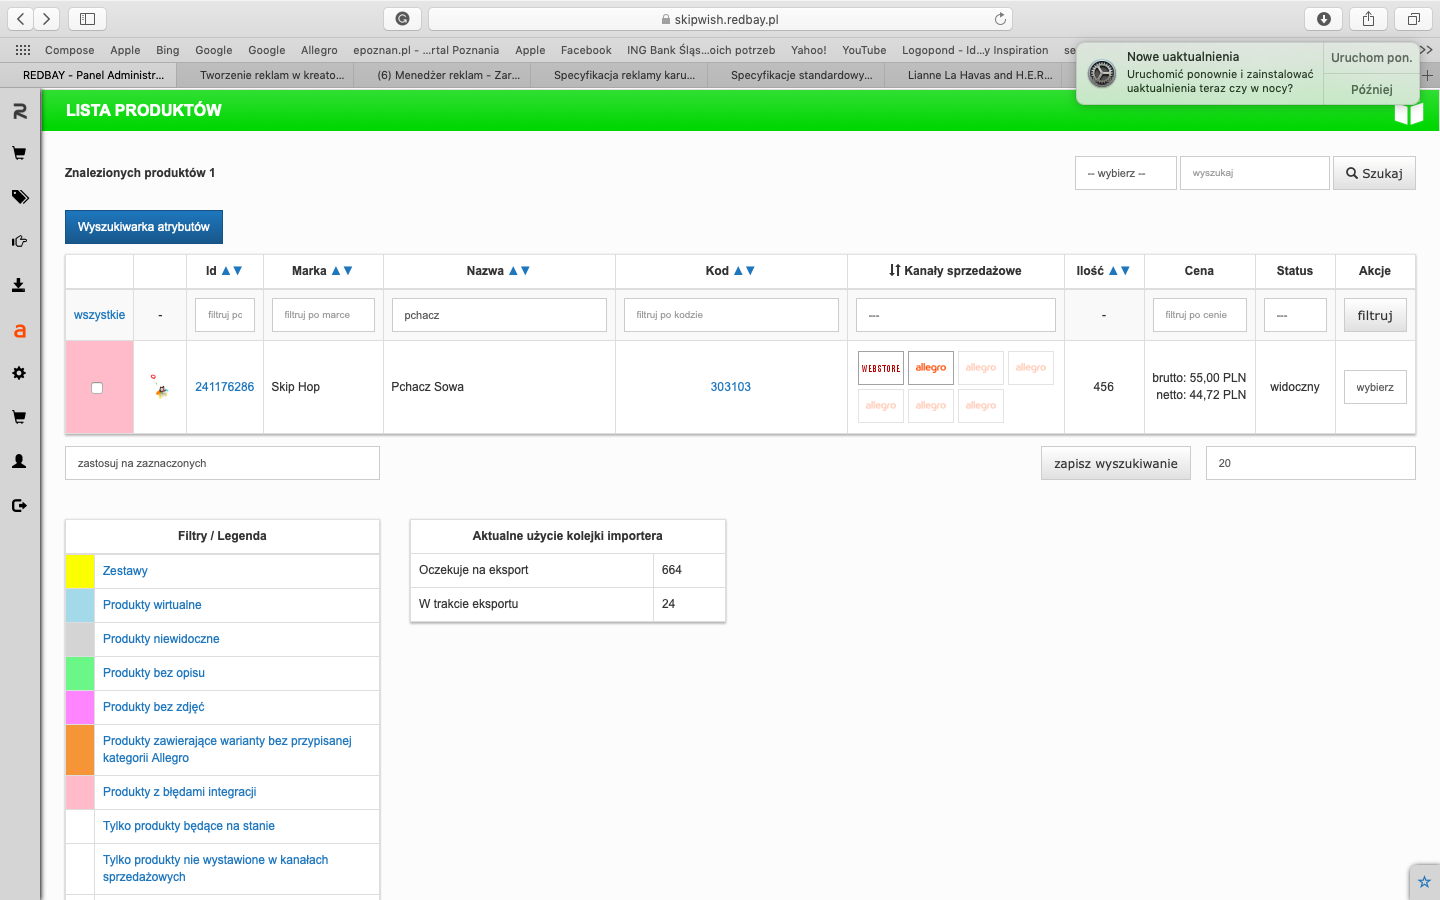Click the 'Wyszukiwarka atrybutów' button
1440x900 pixels.
click(x=144, y=227)
